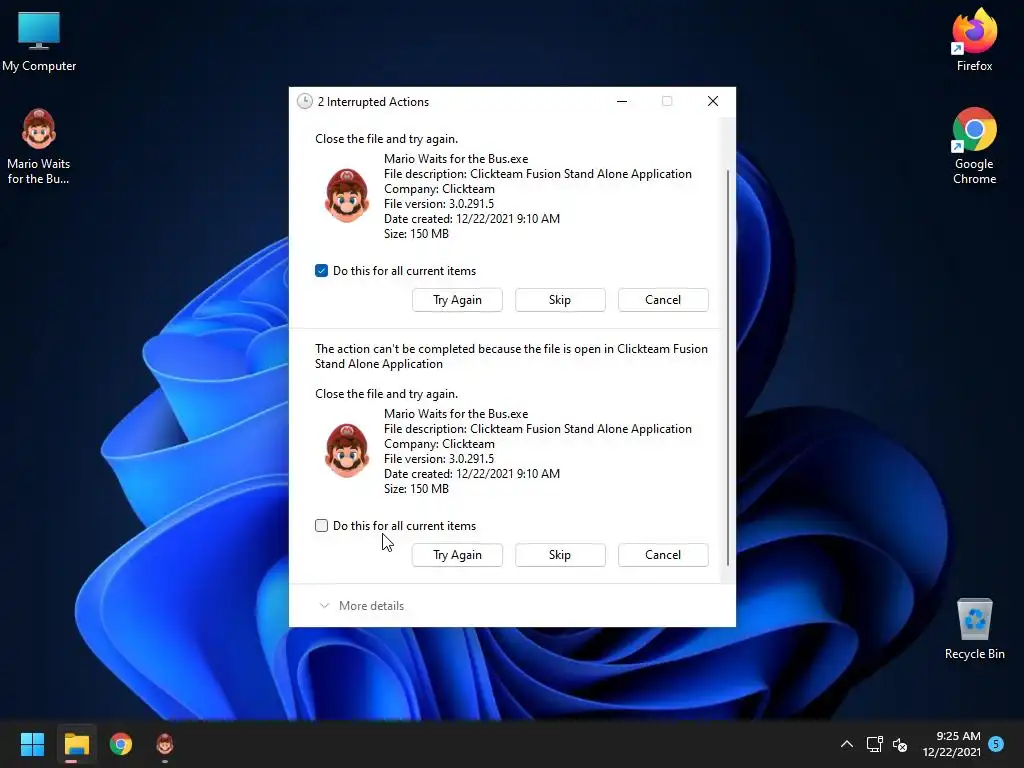Open Mario Waits for the Bus desktop shortcut

tap(39, 146)
